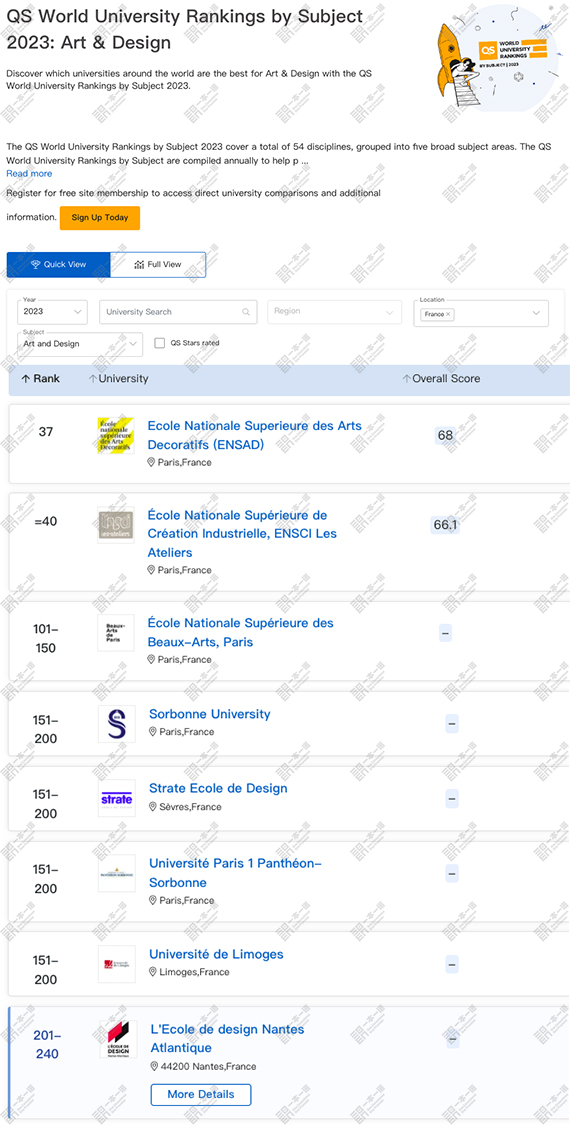Click the Limoges,France location text
Screen dimensions: 570x1128
(x=194, y=972)
